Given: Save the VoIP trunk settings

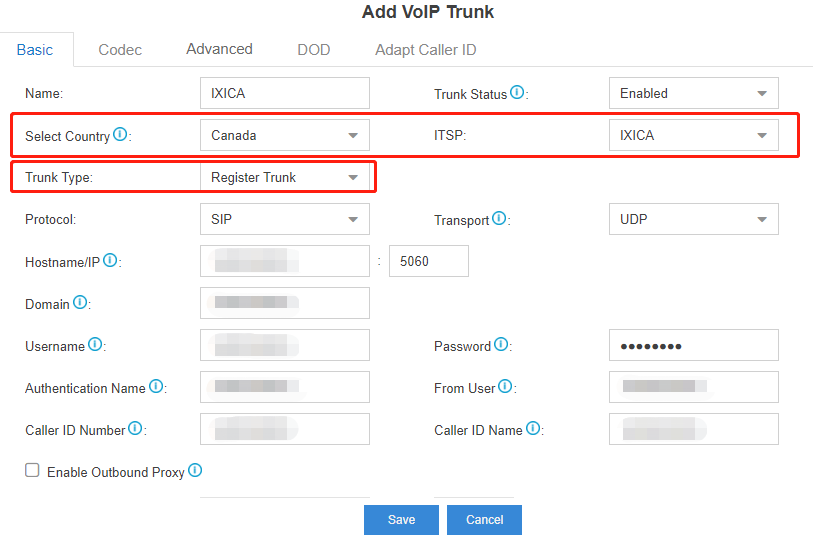Looking at the screenshot, I should [401, 519].
